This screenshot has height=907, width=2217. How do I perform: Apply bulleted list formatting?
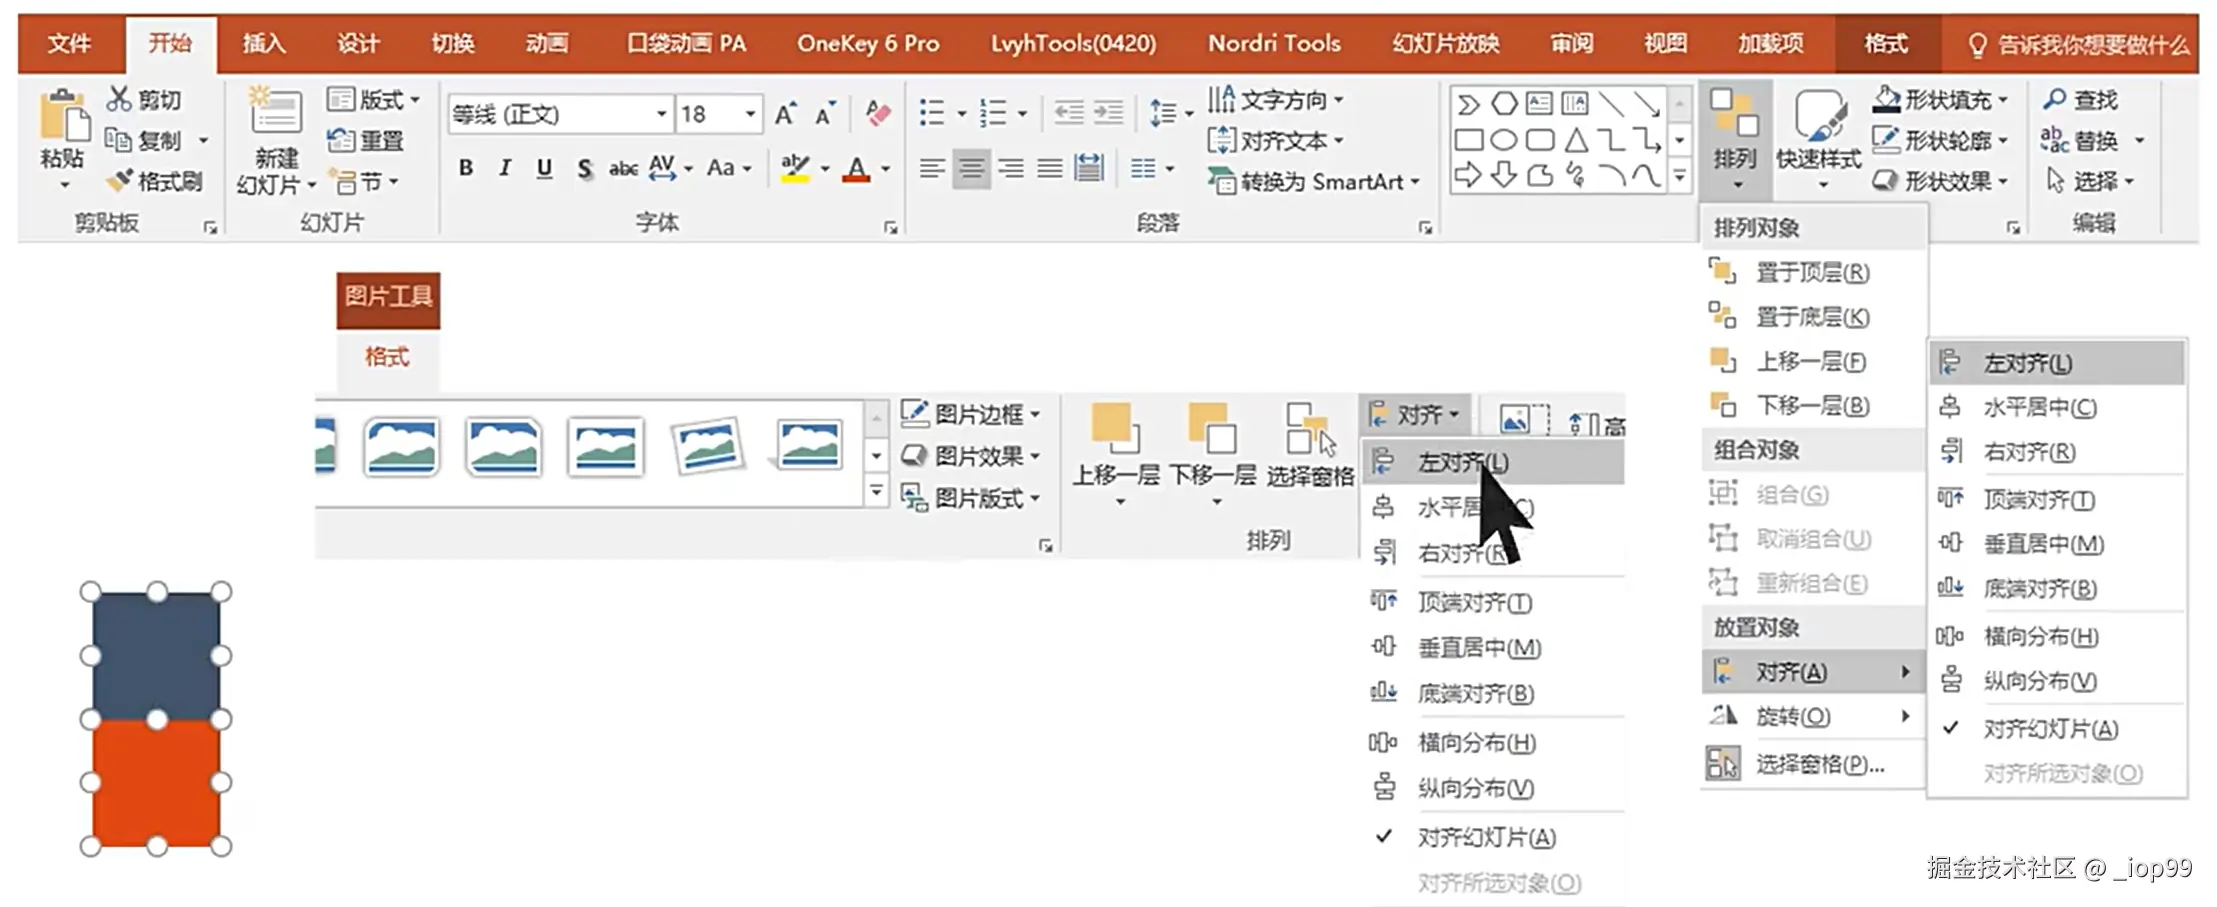point(932,112)
